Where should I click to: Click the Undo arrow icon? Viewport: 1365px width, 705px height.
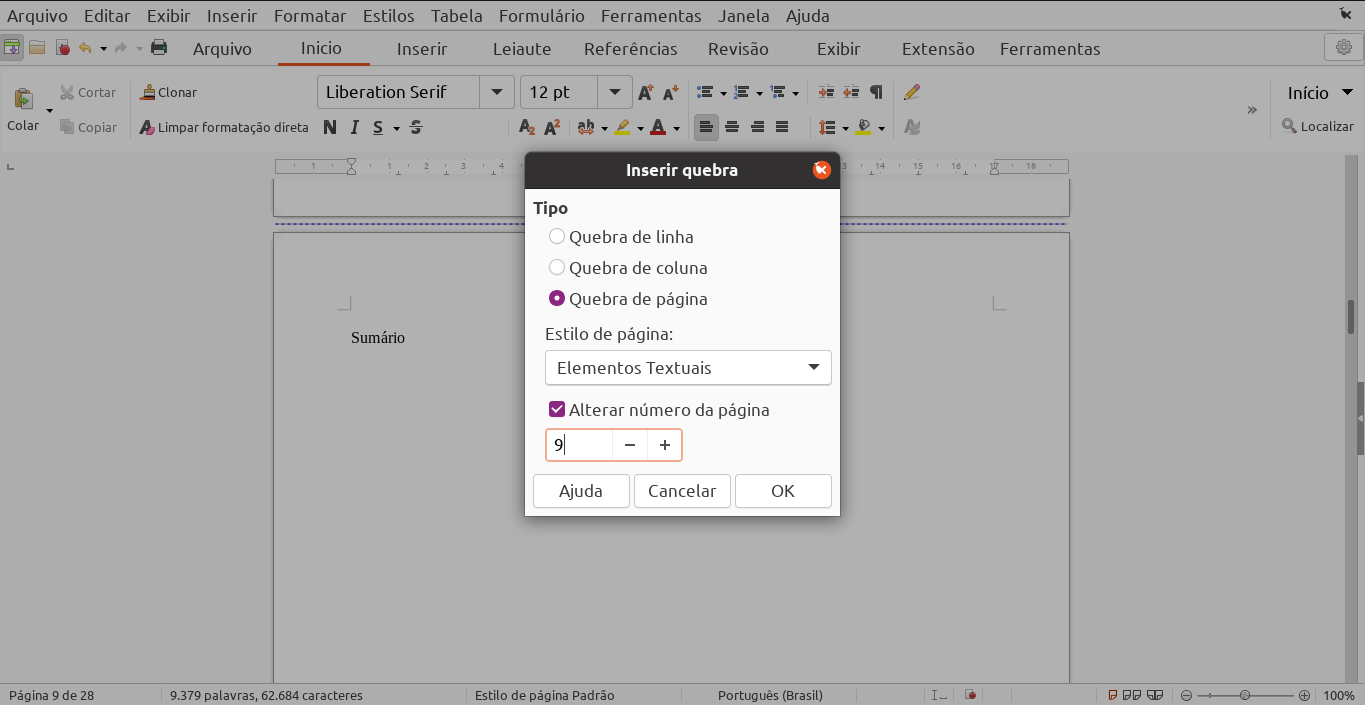(85, 47)
